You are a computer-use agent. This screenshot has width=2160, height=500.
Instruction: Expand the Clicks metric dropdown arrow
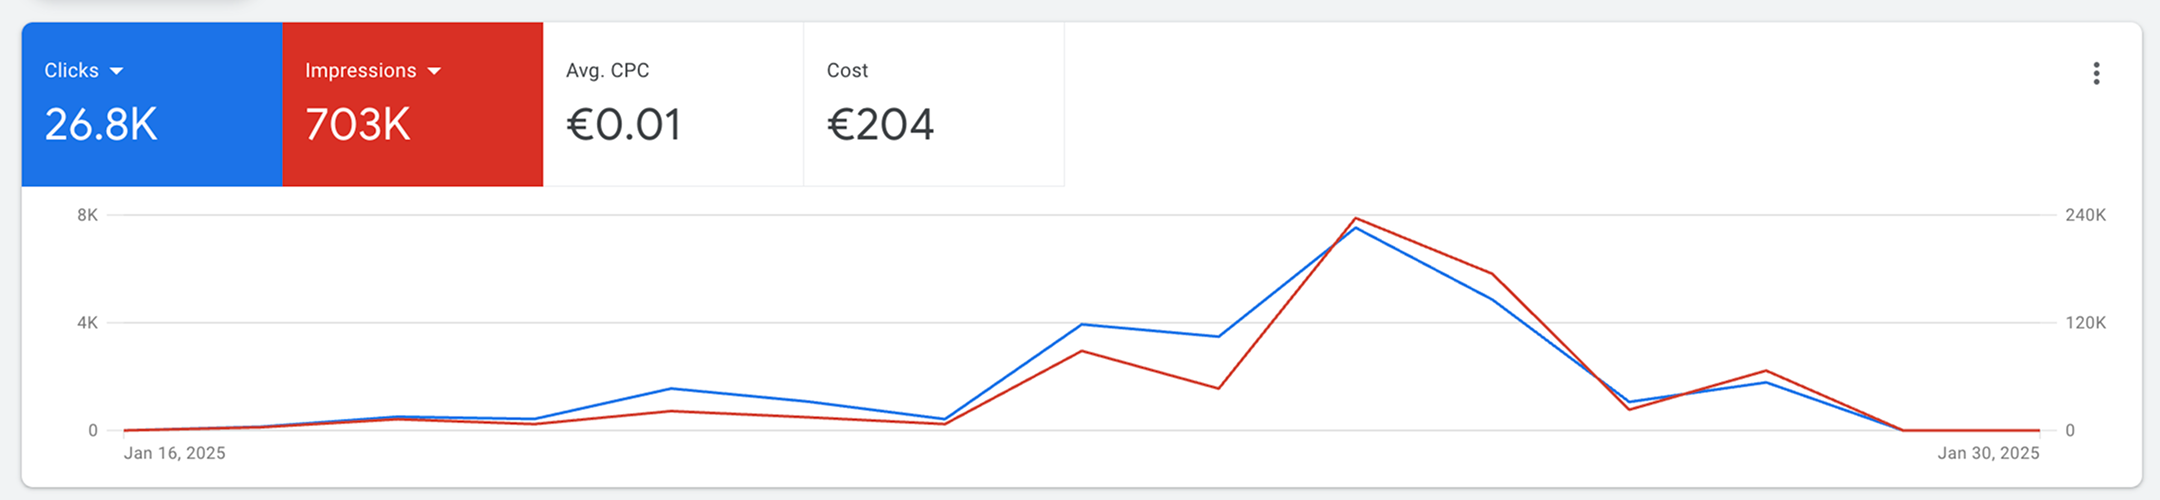coord(116,71)
